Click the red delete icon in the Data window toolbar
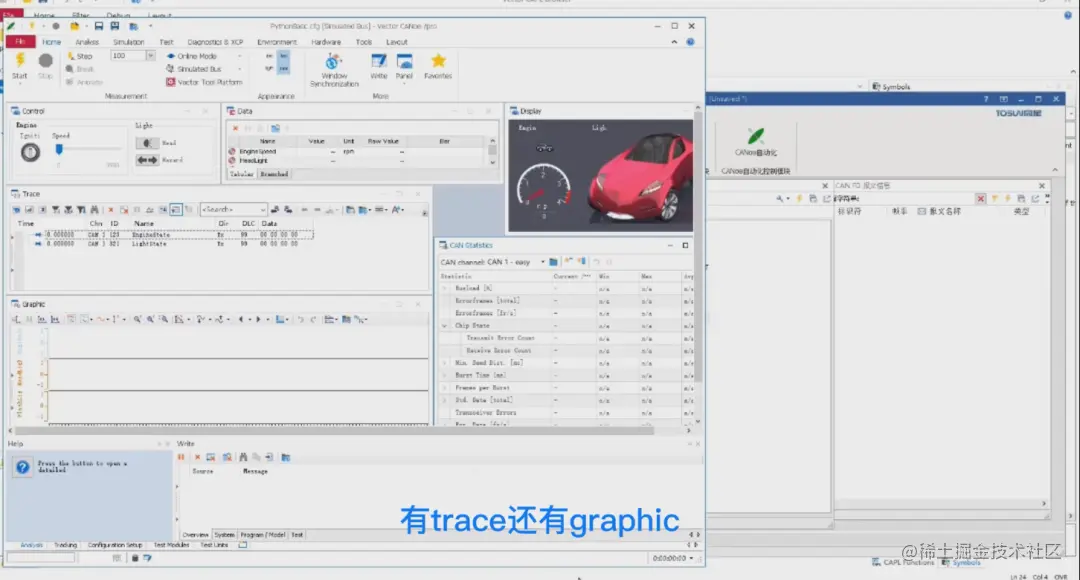The image size is (1080, 580). (x=236, y=128)
